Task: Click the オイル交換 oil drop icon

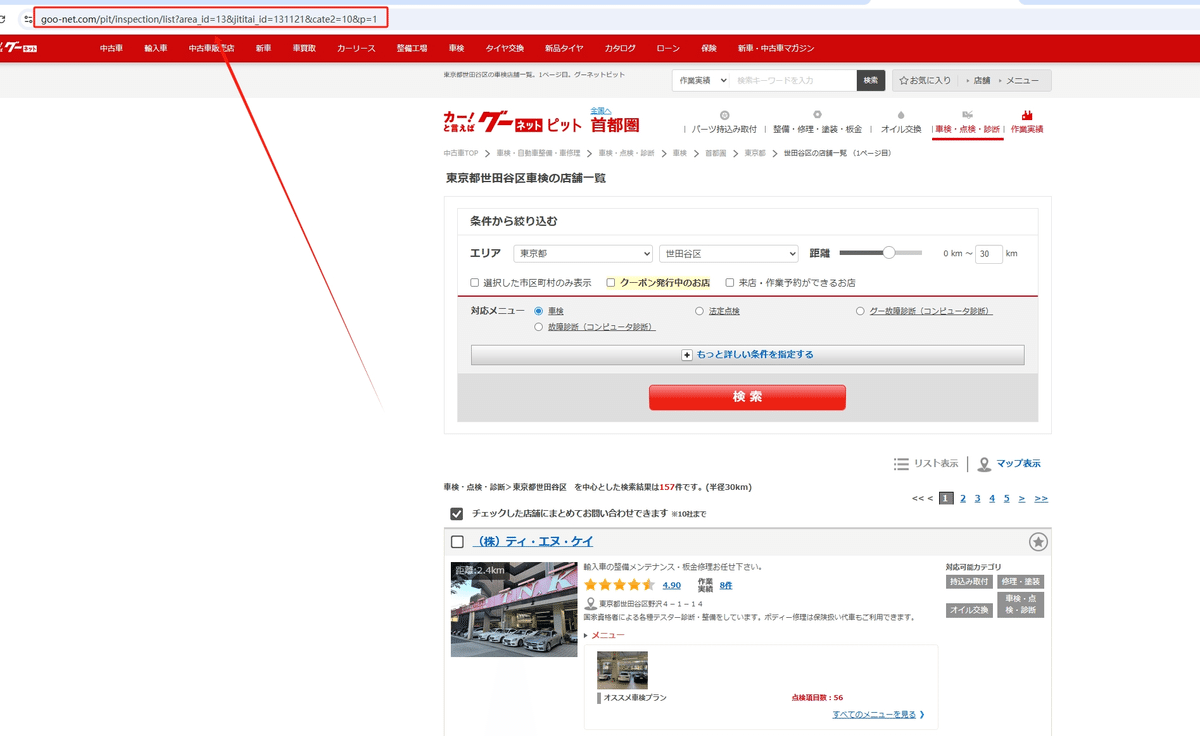Action: [901, 115]
